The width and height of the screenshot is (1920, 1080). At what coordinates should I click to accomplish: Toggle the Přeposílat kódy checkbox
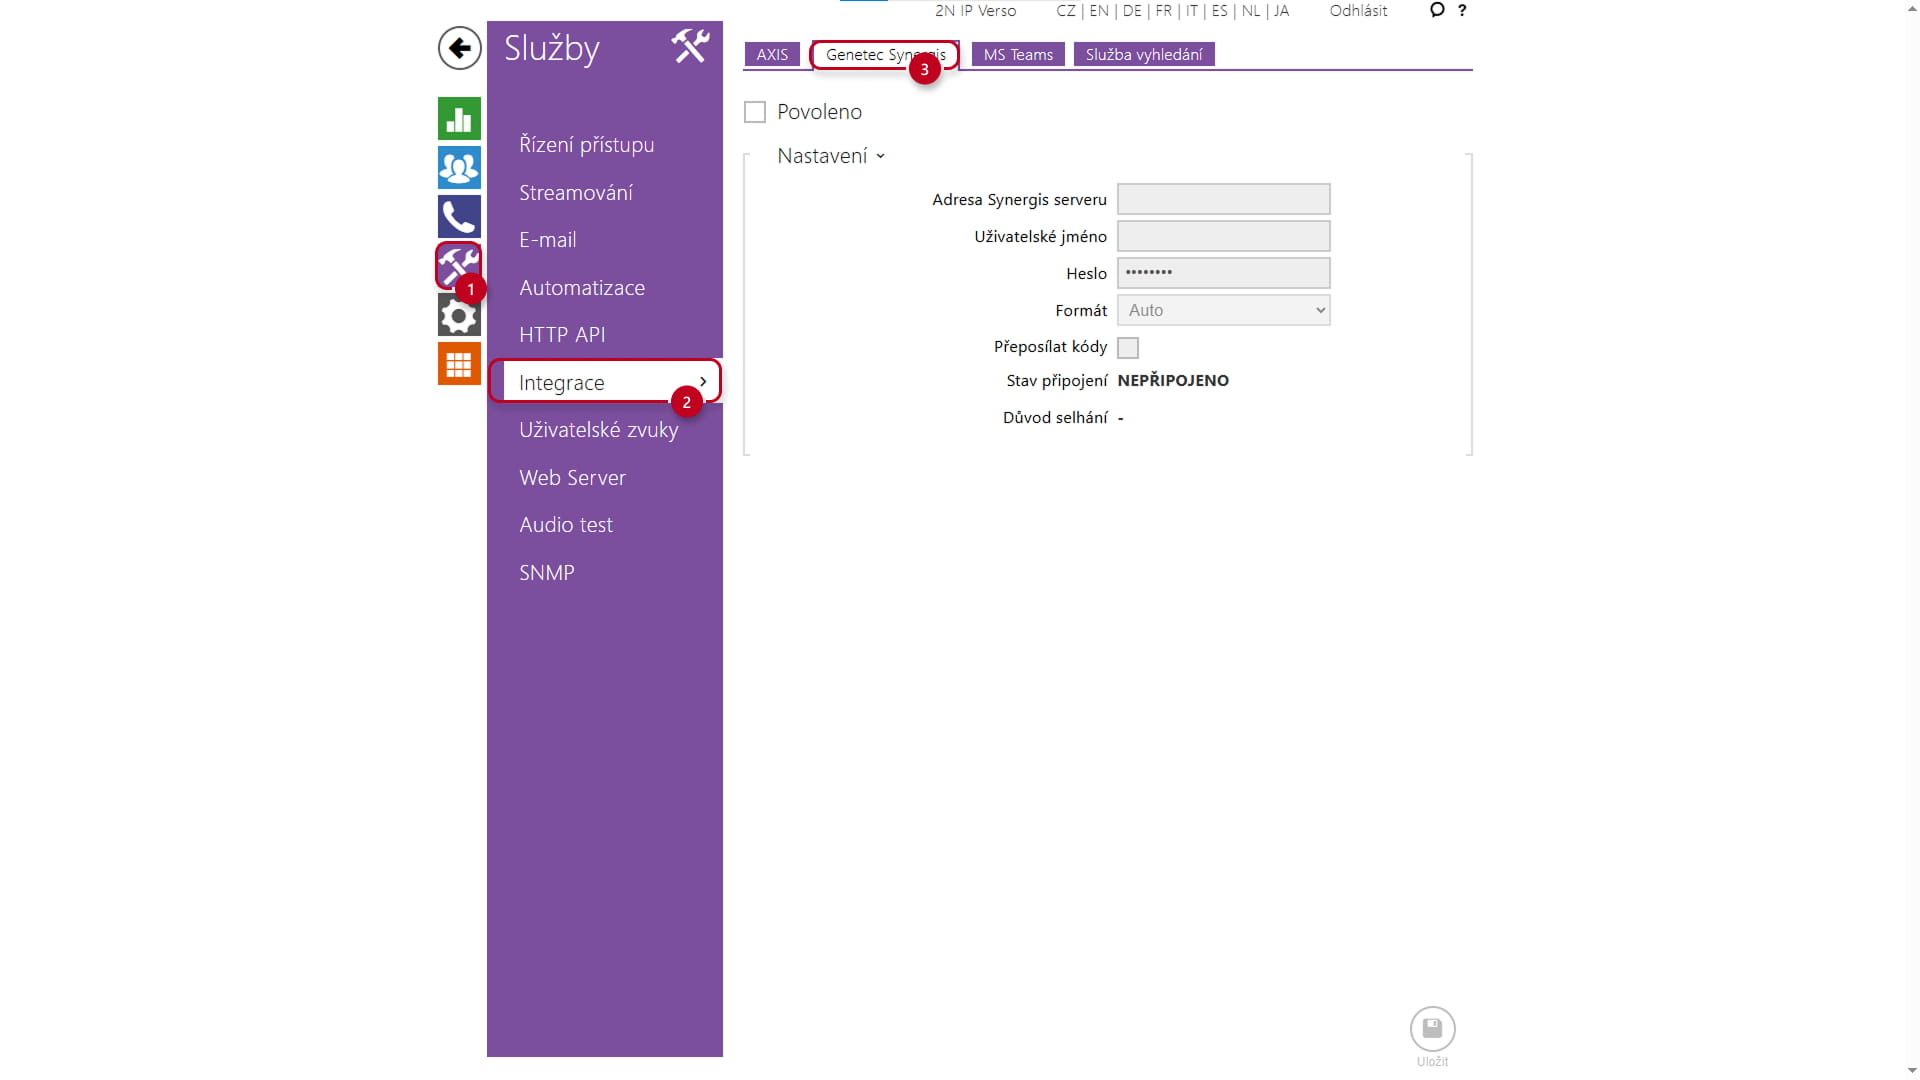pyautogui.click(x=1128, y=348)
